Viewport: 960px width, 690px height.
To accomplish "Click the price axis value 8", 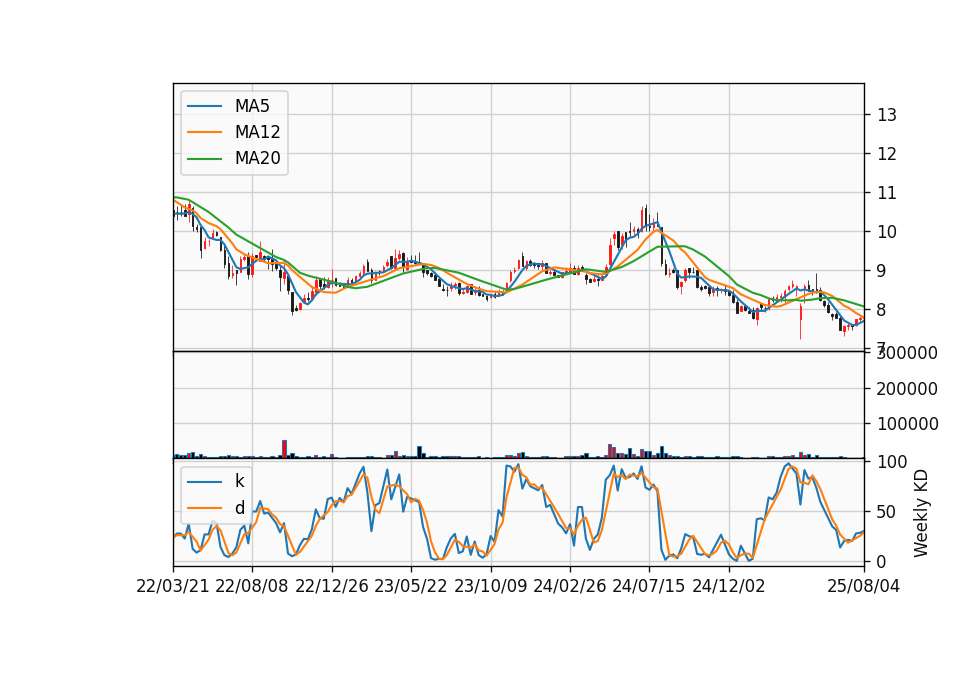I will coord(882,310).
